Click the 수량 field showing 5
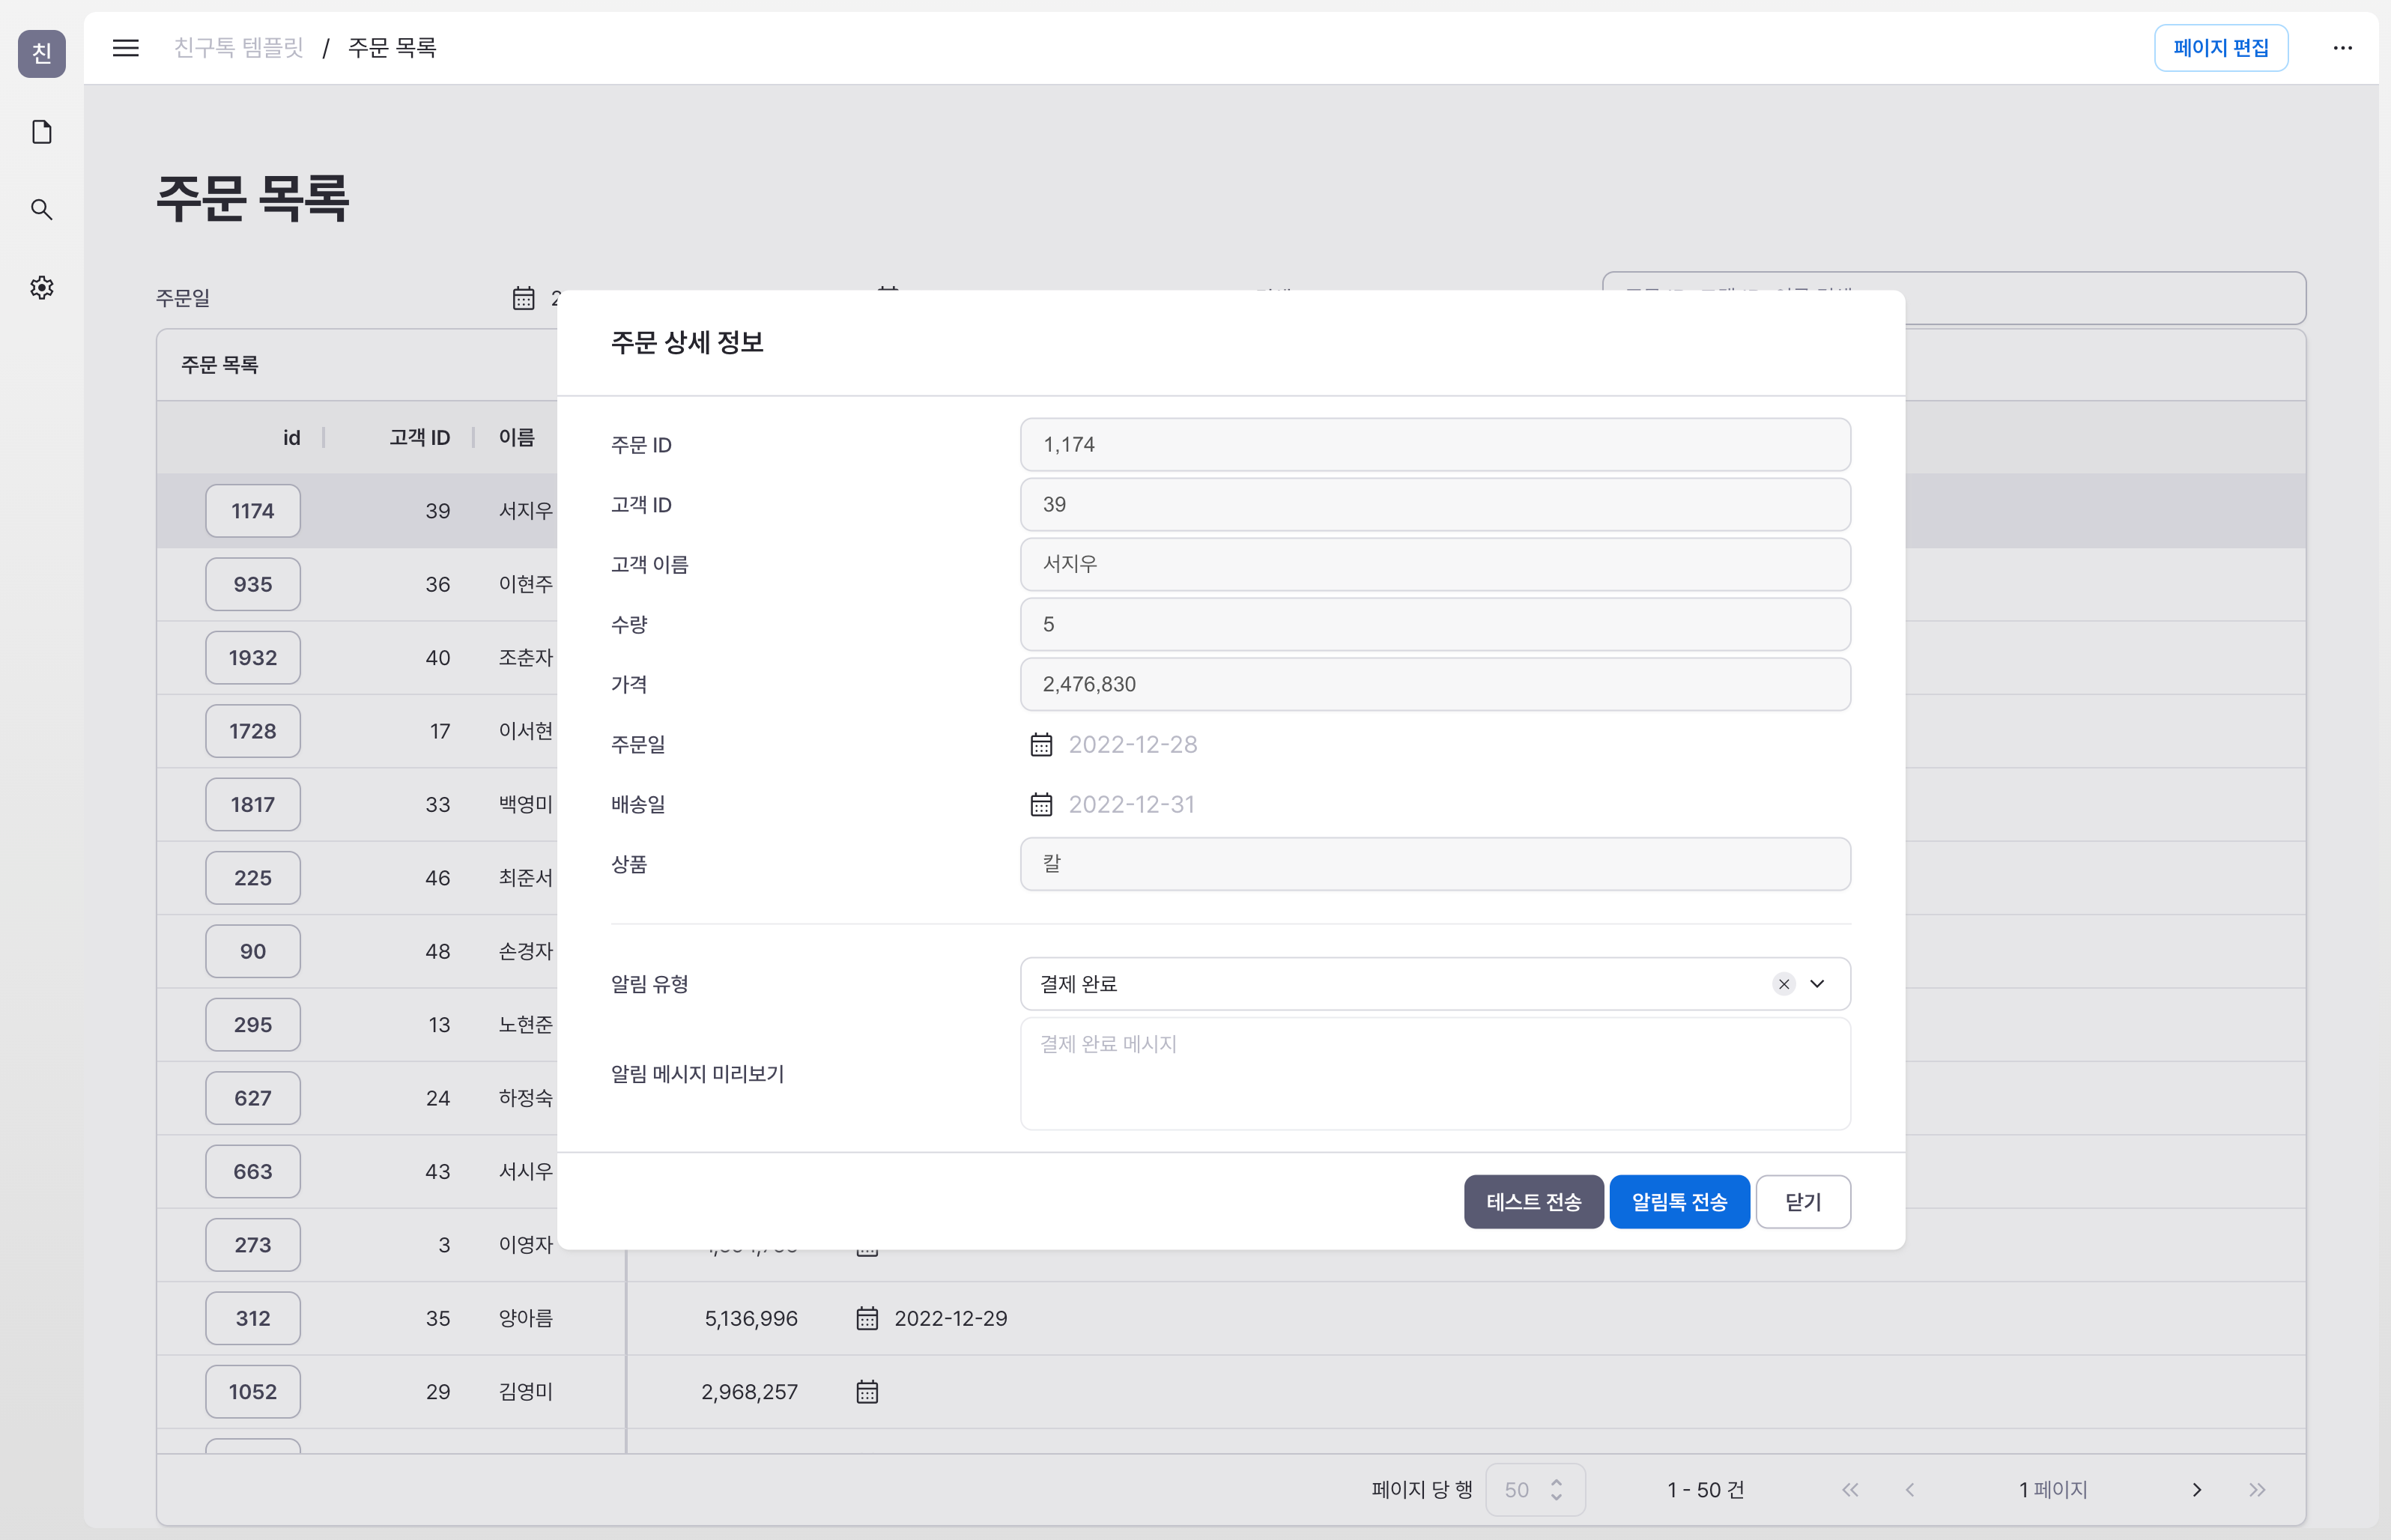2391x1540 pixels. click(1435, 625)
